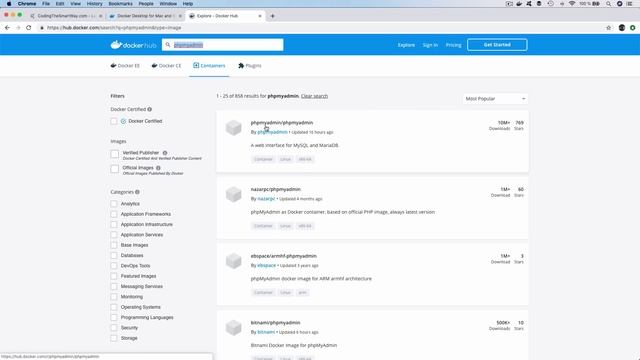The image size is (640, 360).
Task: Open the ebspace/armhf-phpmyadmin result title
Action: tap(284, 256)
